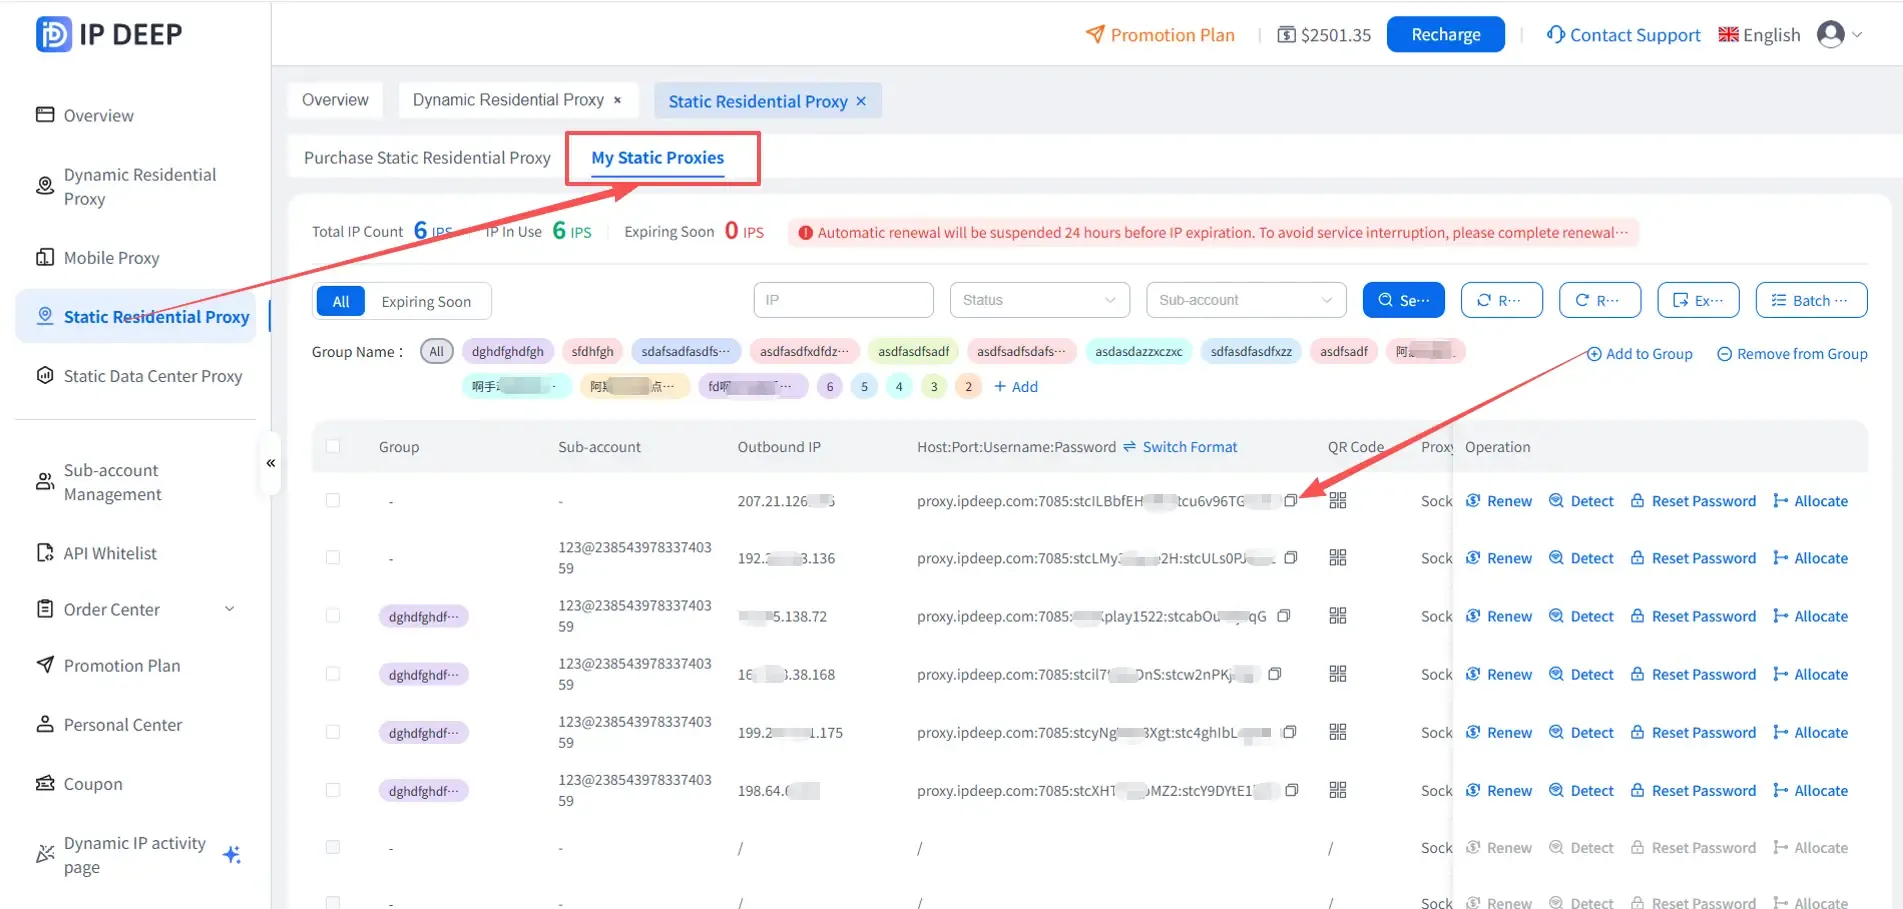Image resolution: width=1903 pixels, height=909 pixels.
Task: Click the Export button
Action: 1698,300
